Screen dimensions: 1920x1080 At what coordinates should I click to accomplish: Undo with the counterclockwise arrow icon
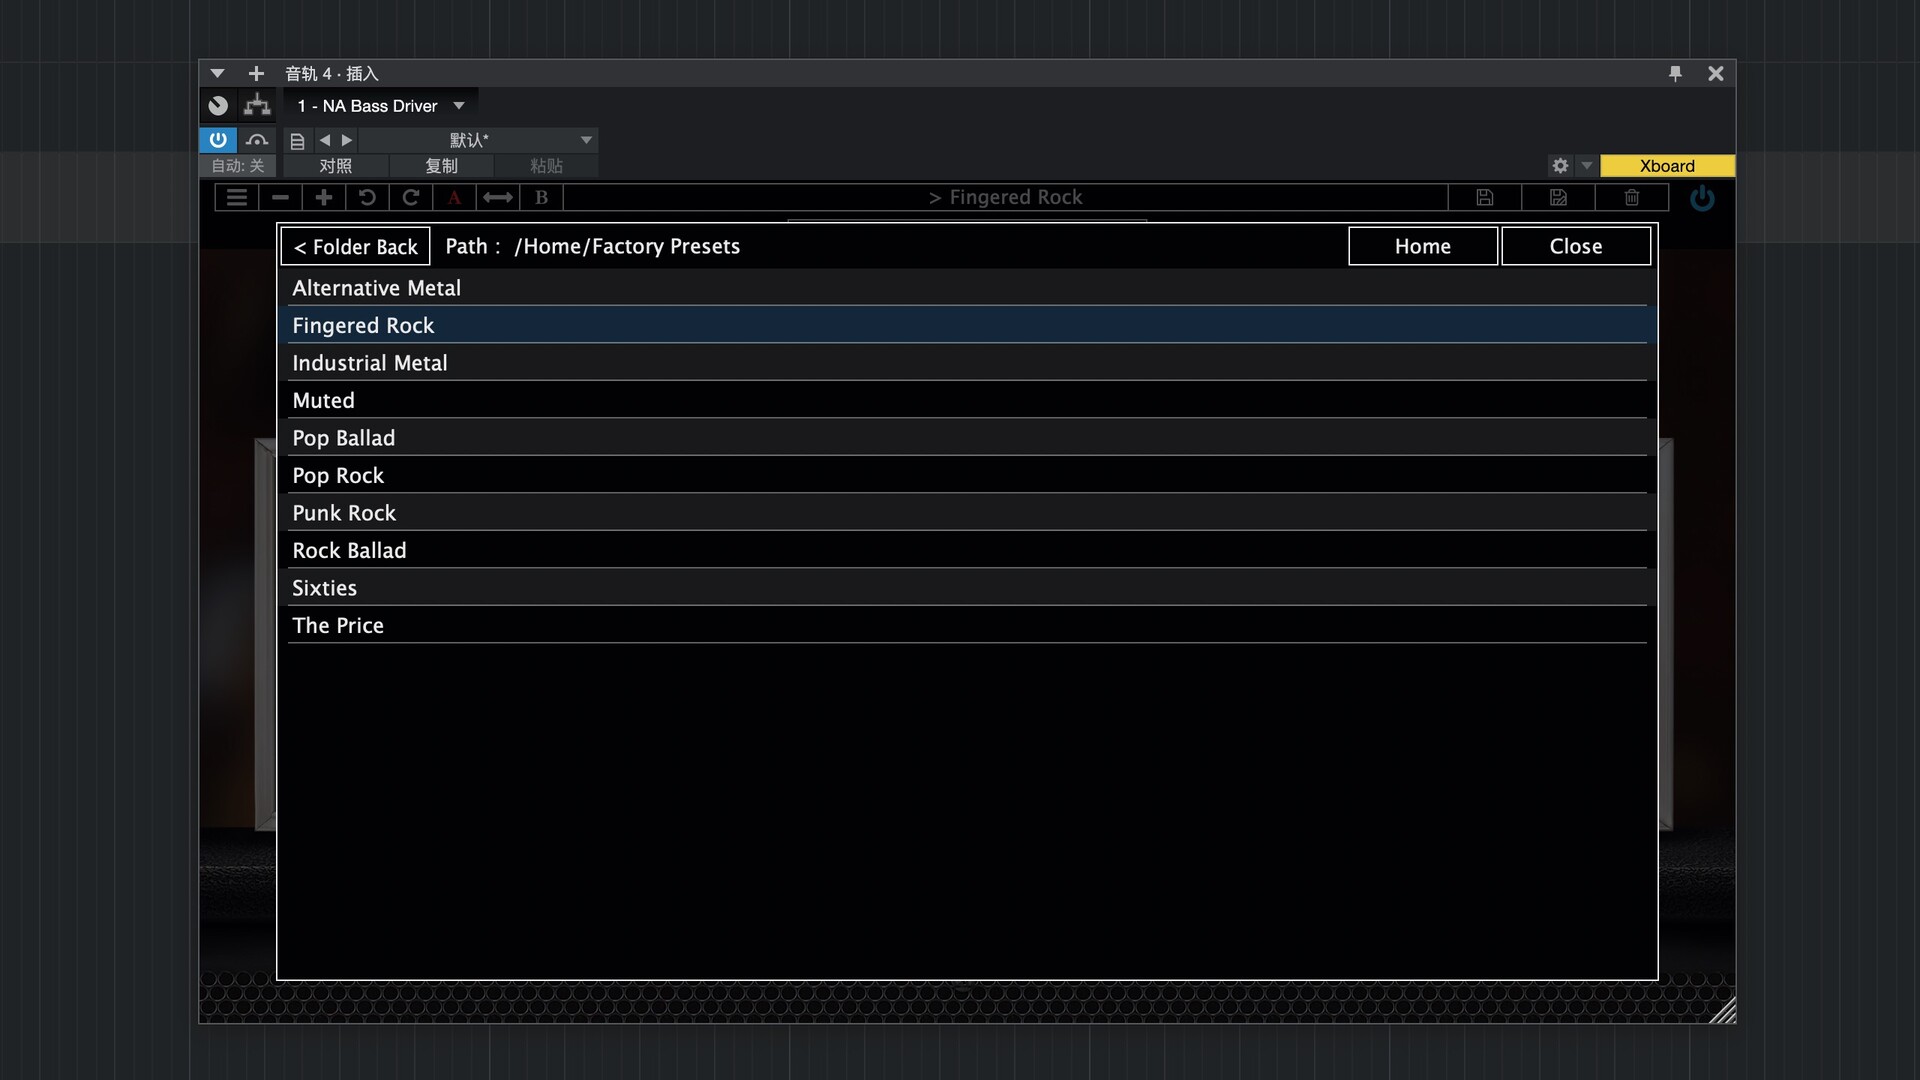367,197
